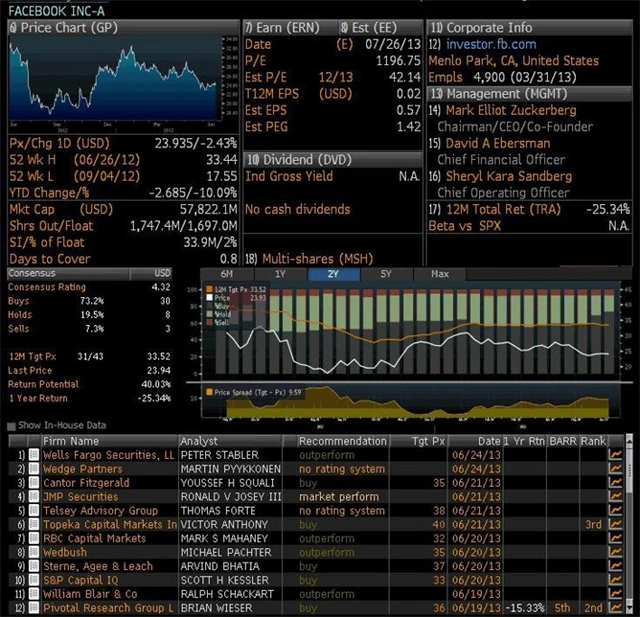Click the document icon before Cantor Fitzgerald
640x617 pixels.
click(x=34, y=483)
